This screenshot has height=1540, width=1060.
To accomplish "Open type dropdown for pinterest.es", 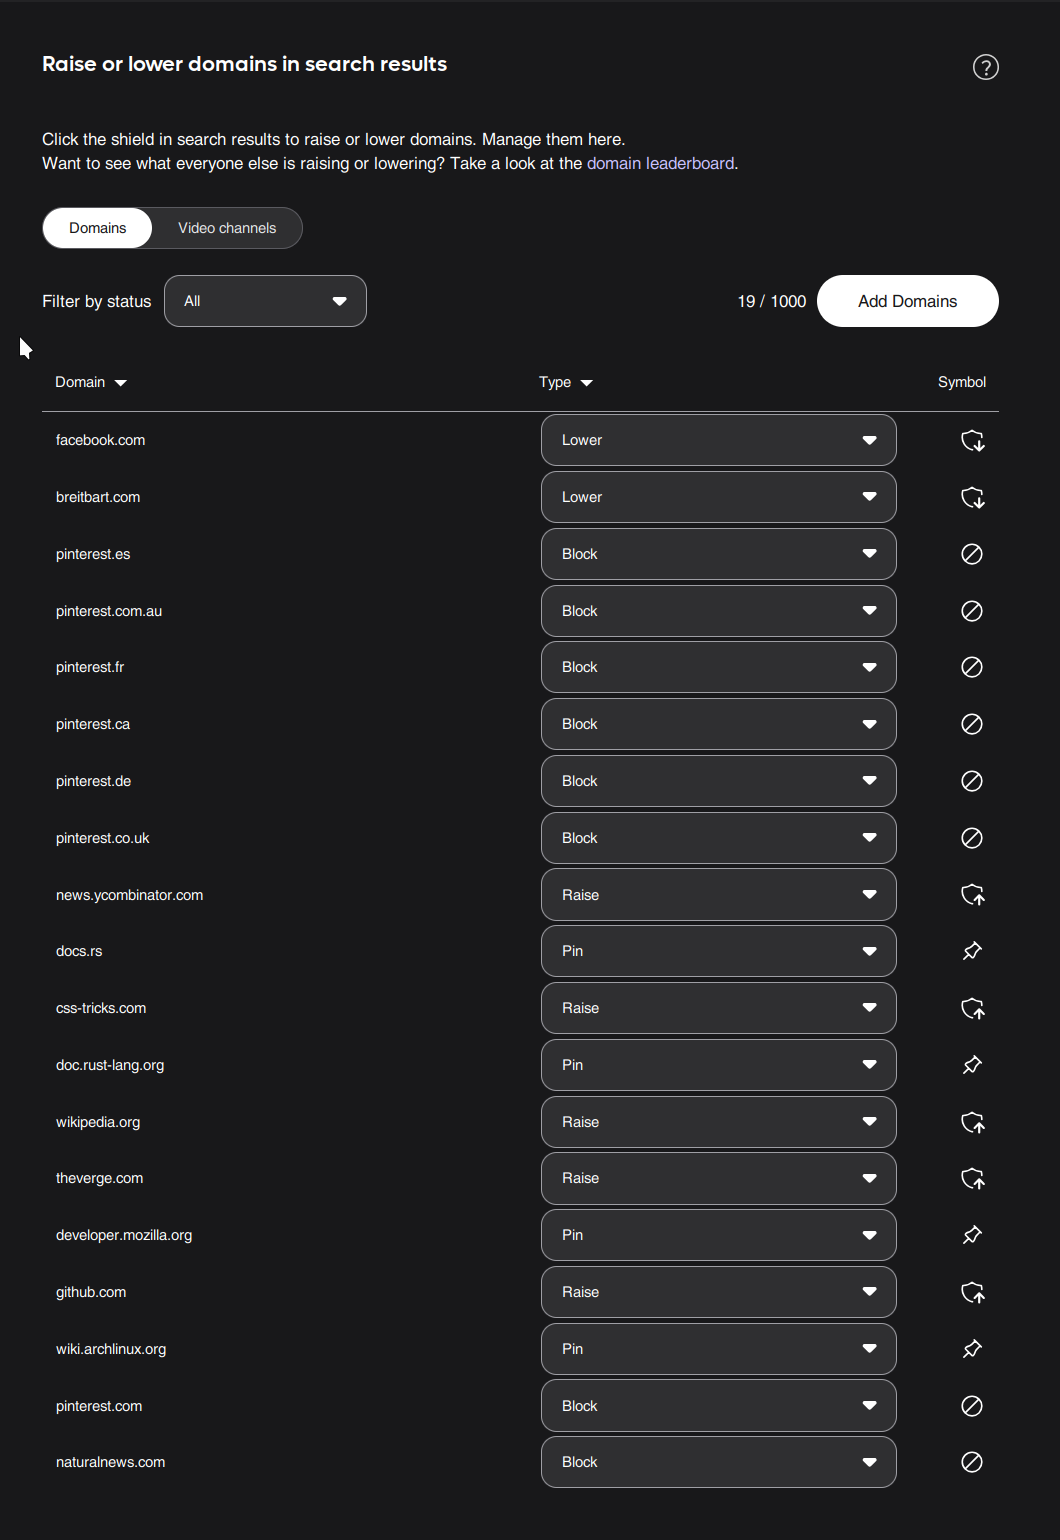I will click(x=718, y=554).
